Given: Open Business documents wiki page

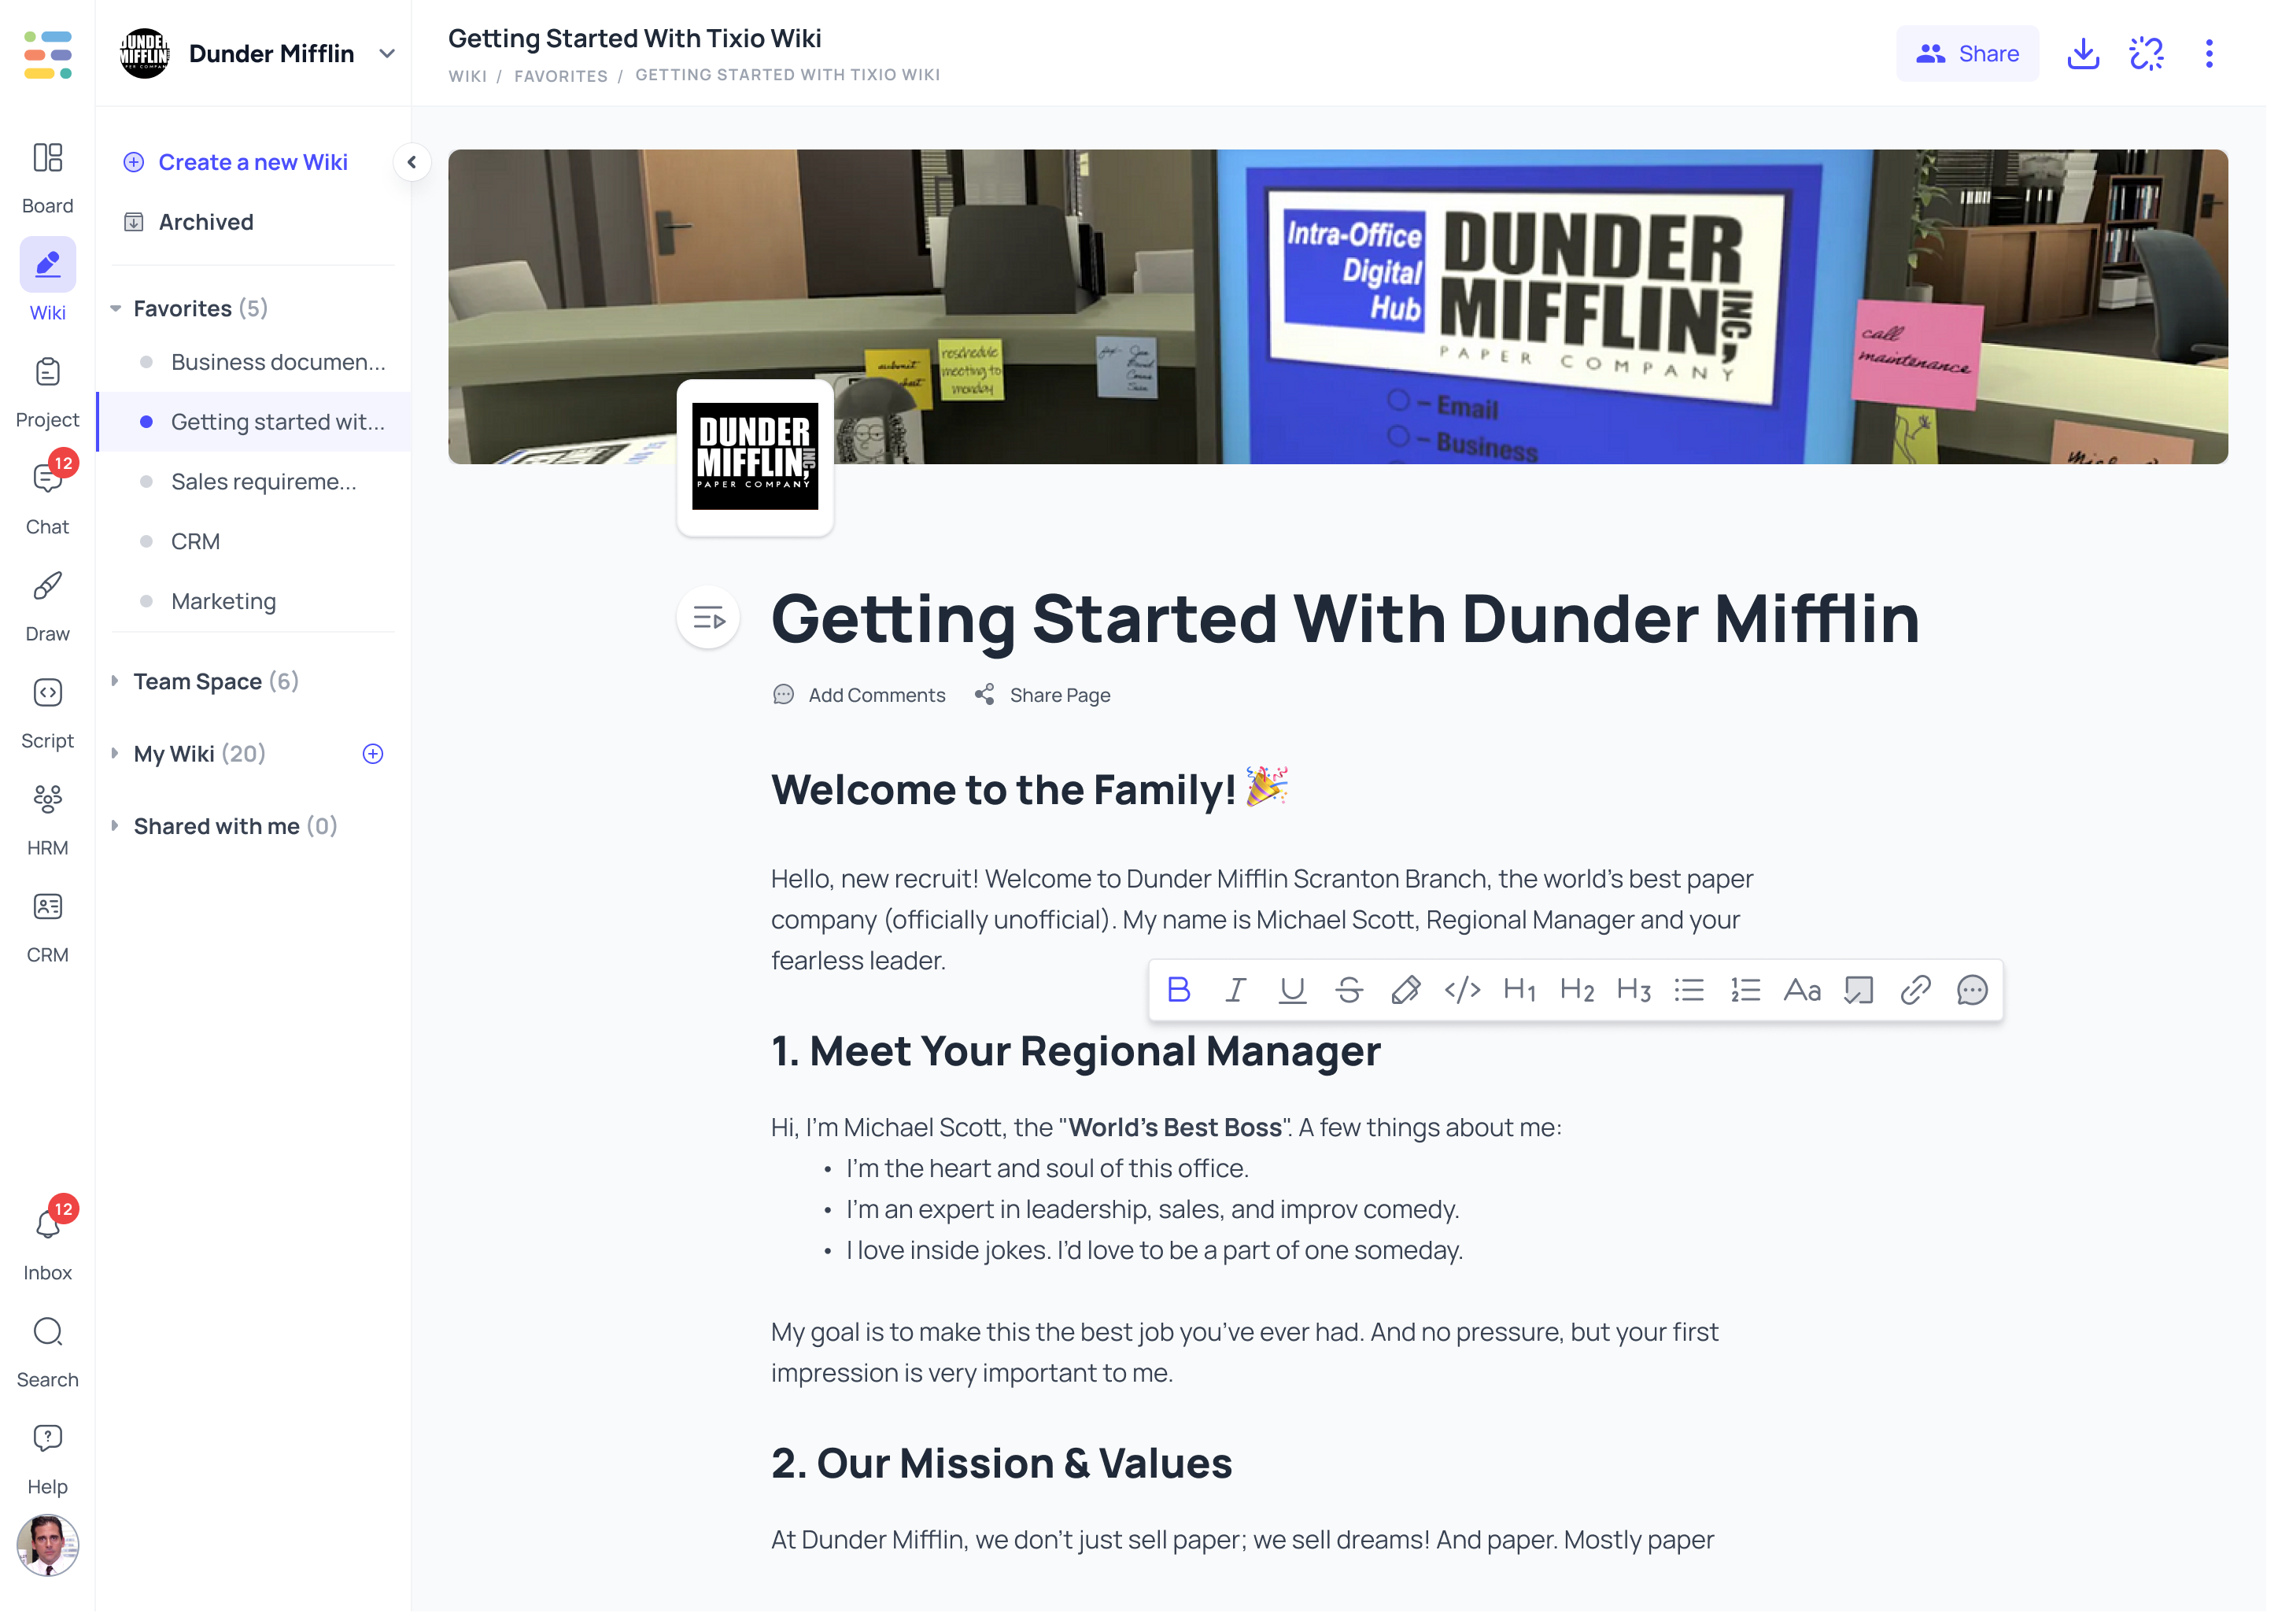Looking at the screenshot, I should pyautogui.click(x=254, y=362).
